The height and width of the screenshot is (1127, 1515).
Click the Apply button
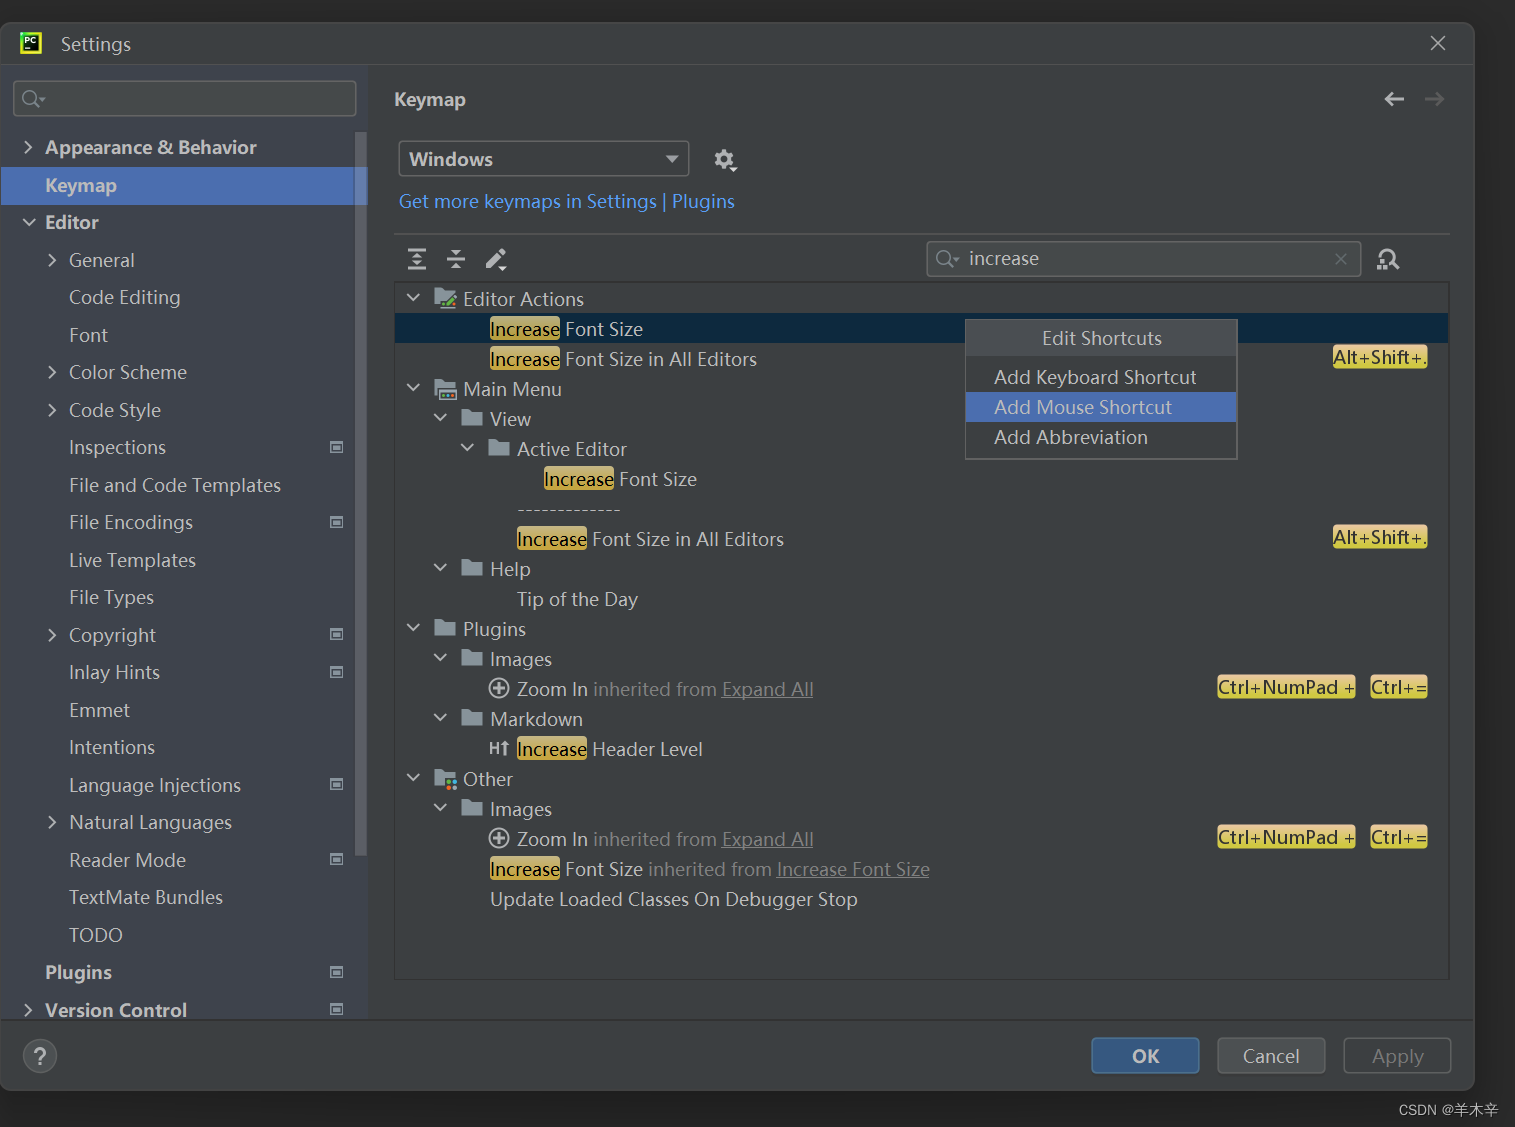1397,1056
